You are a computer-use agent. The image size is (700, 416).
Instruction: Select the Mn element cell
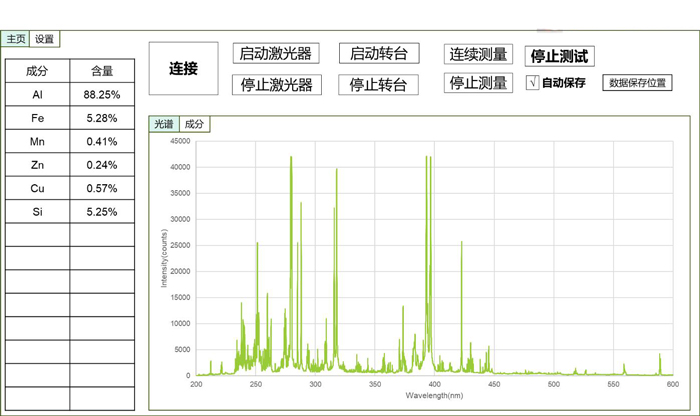[37, 141]
